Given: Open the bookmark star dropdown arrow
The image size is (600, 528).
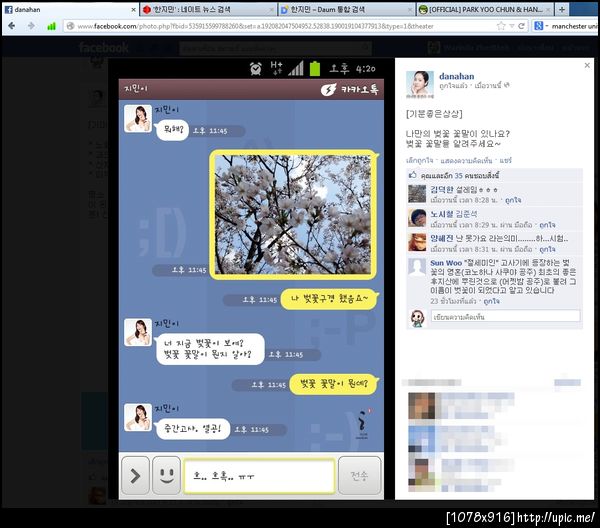Looking at the screenshot, I should pos(512,26).
